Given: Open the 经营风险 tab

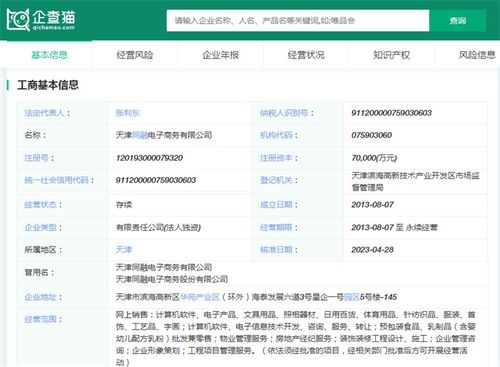Looking at the screenshot, I should [135, 55].
